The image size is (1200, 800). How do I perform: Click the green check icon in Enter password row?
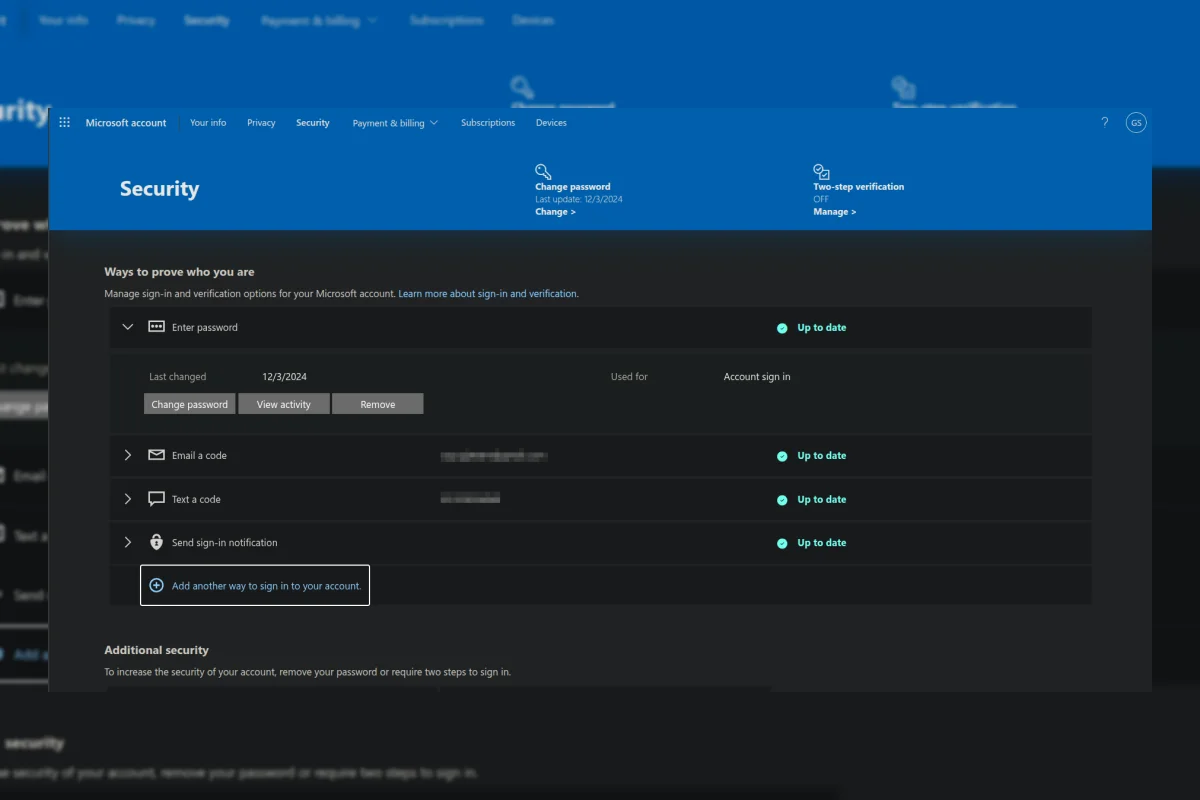point(782,328)
